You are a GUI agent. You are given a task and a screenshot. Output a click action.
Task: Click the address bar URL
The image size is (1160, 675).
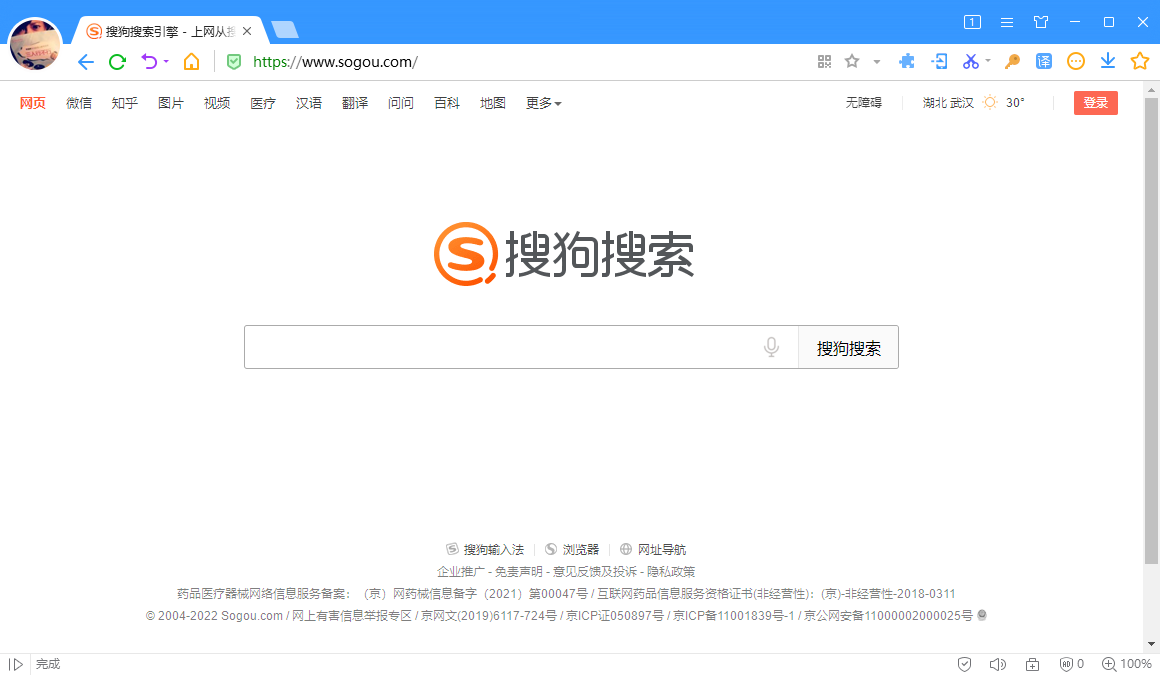click(x=335, y=62)
